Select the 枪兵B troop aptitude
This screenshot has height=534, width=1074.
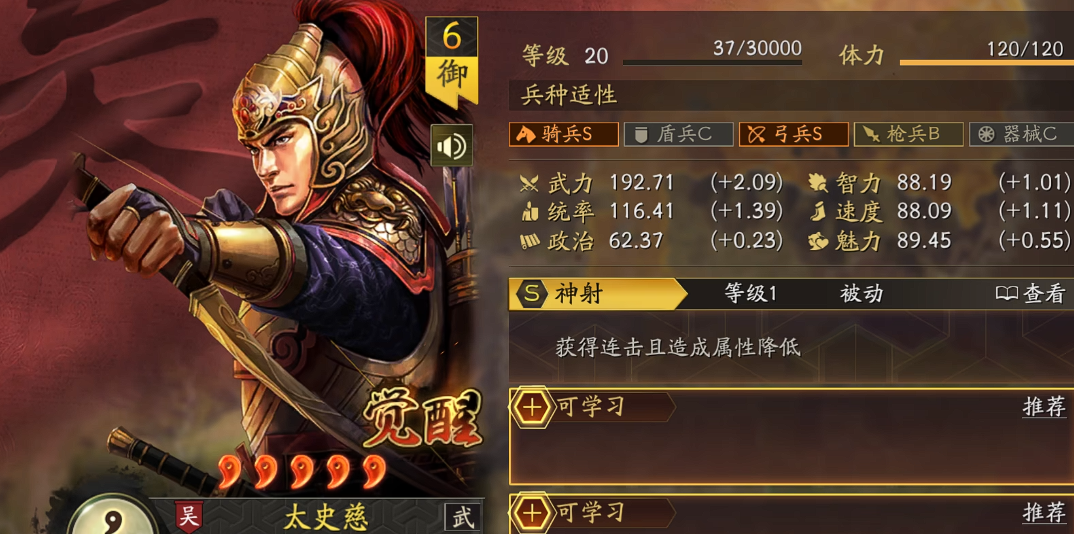pyautogui.click(x=909, y=134)
